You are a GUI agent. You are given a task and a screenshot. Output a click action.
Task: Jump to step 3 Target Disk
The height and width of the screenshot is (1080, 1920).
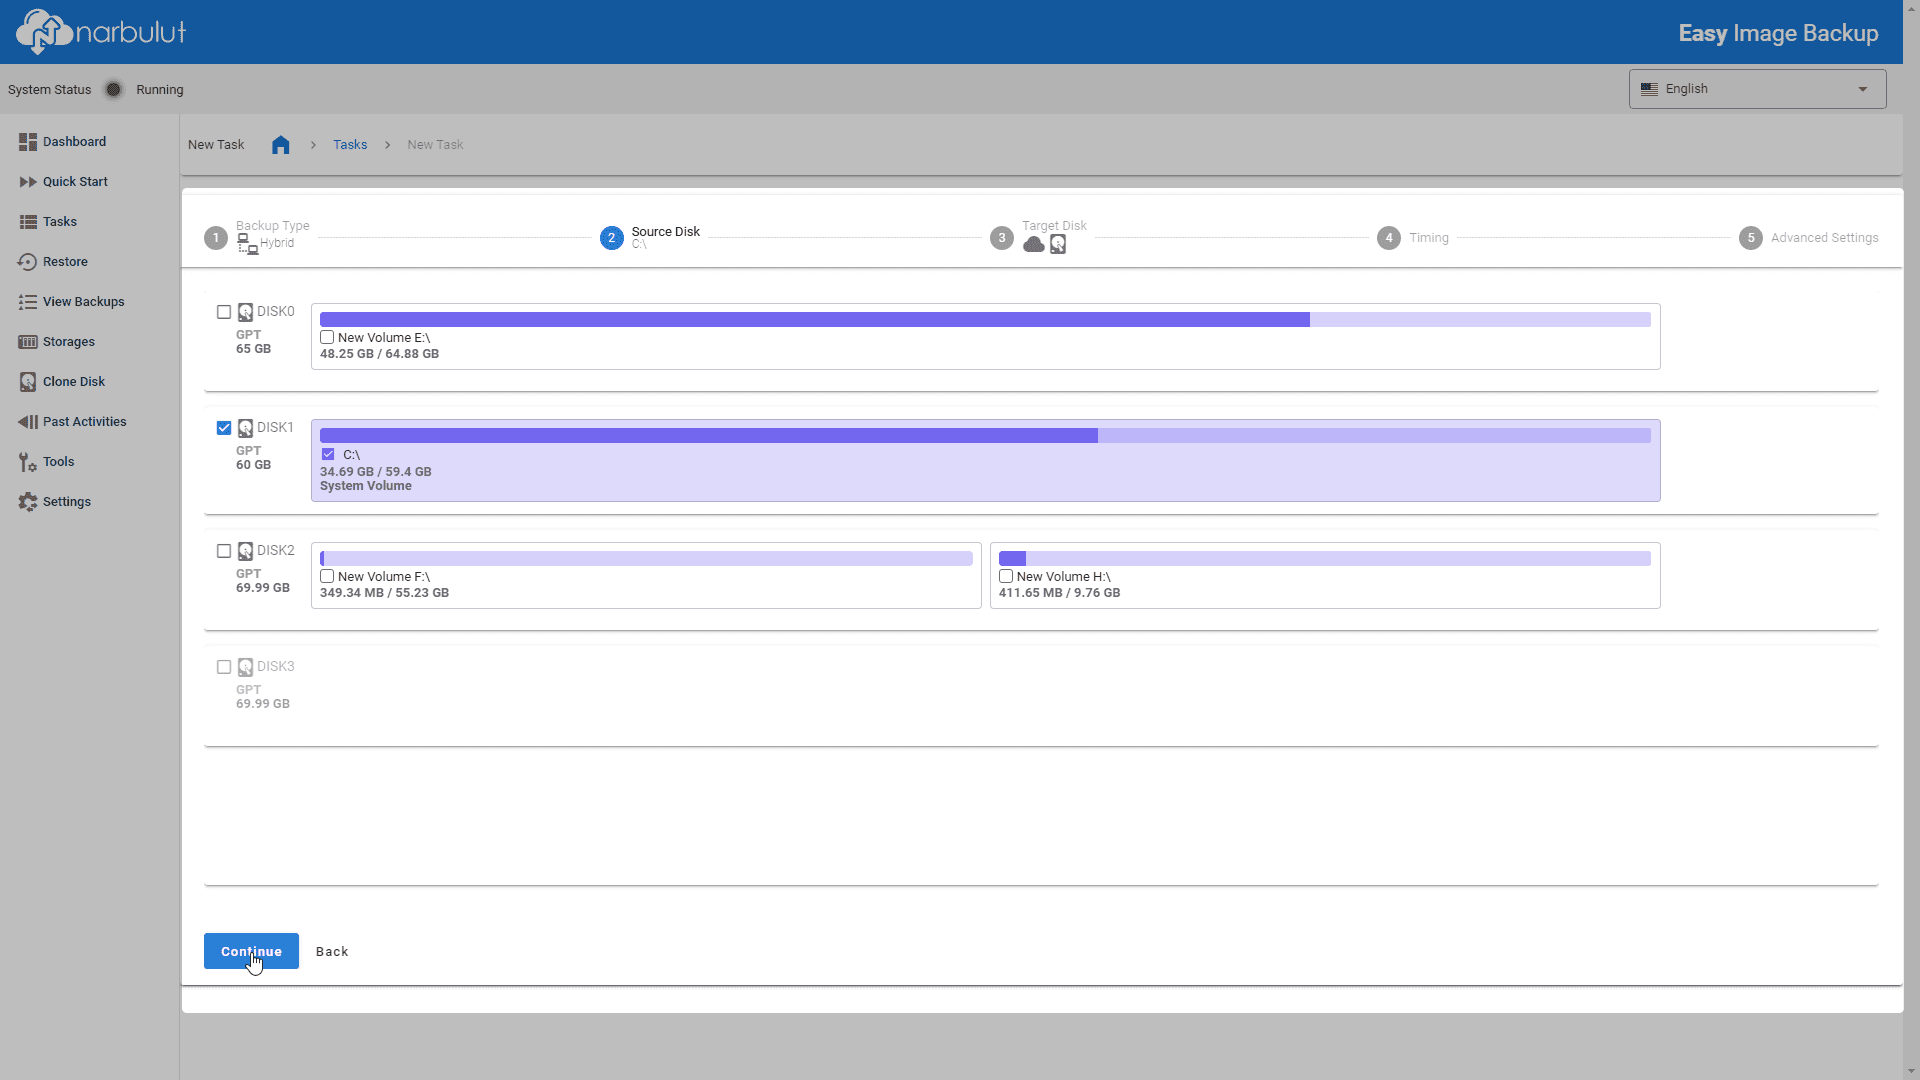1038,238
